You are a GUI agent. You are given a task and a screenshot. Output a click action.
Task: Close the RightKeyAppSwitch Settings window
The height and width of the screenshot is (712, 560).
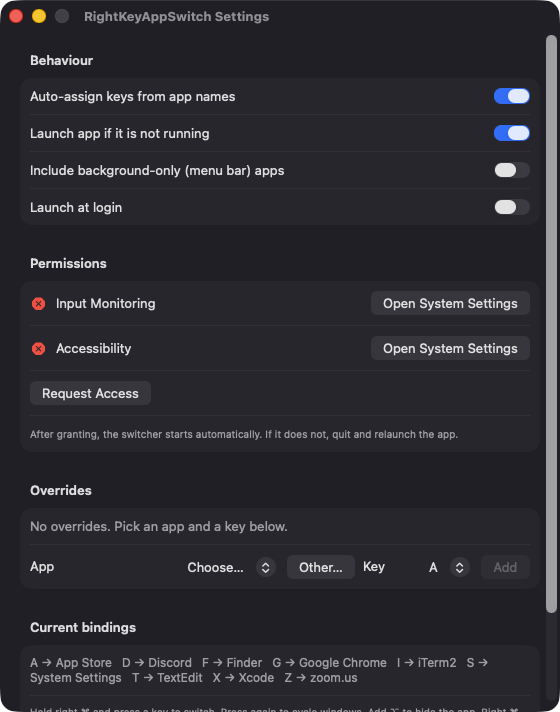click(x=16, y=16)
